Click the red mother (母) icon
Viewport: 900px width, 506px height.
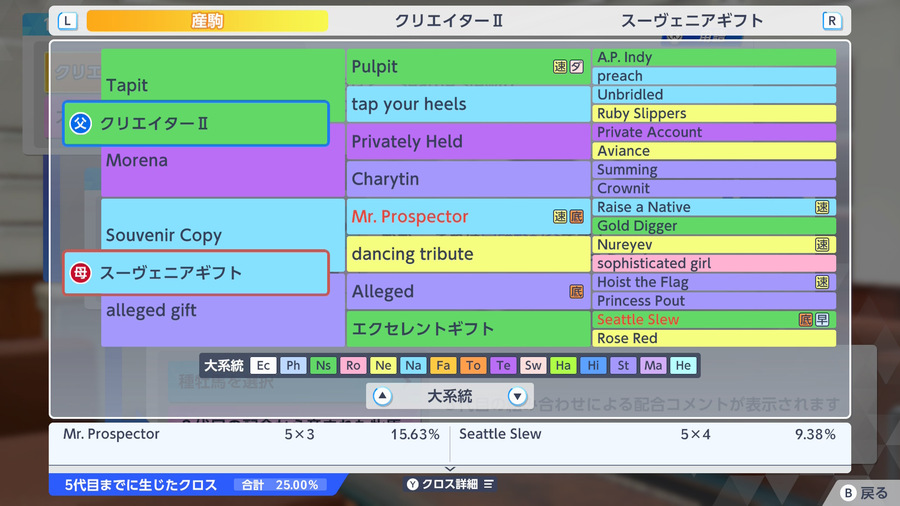[80, 273]
